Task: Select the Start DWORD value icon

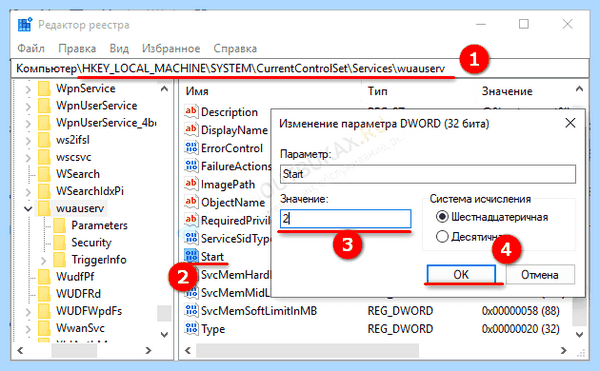Action: coord(191,256)
